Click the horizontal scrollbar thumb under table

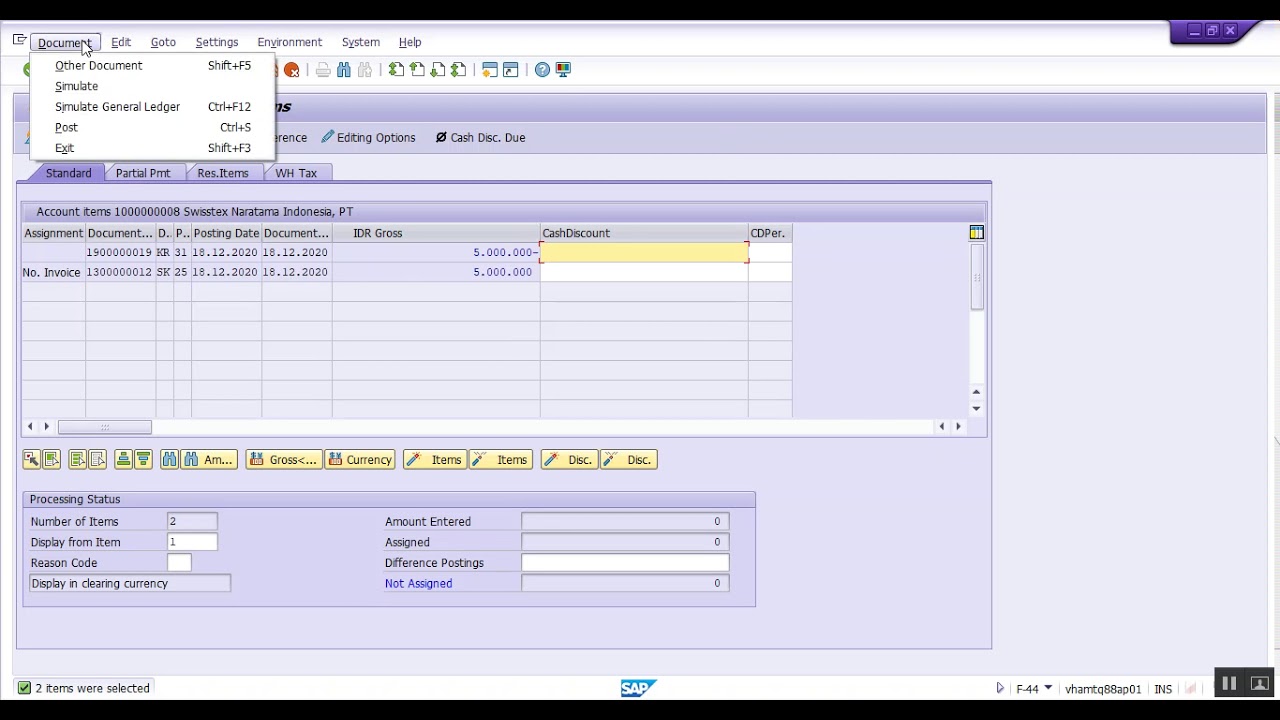click(x=105, y=427)
